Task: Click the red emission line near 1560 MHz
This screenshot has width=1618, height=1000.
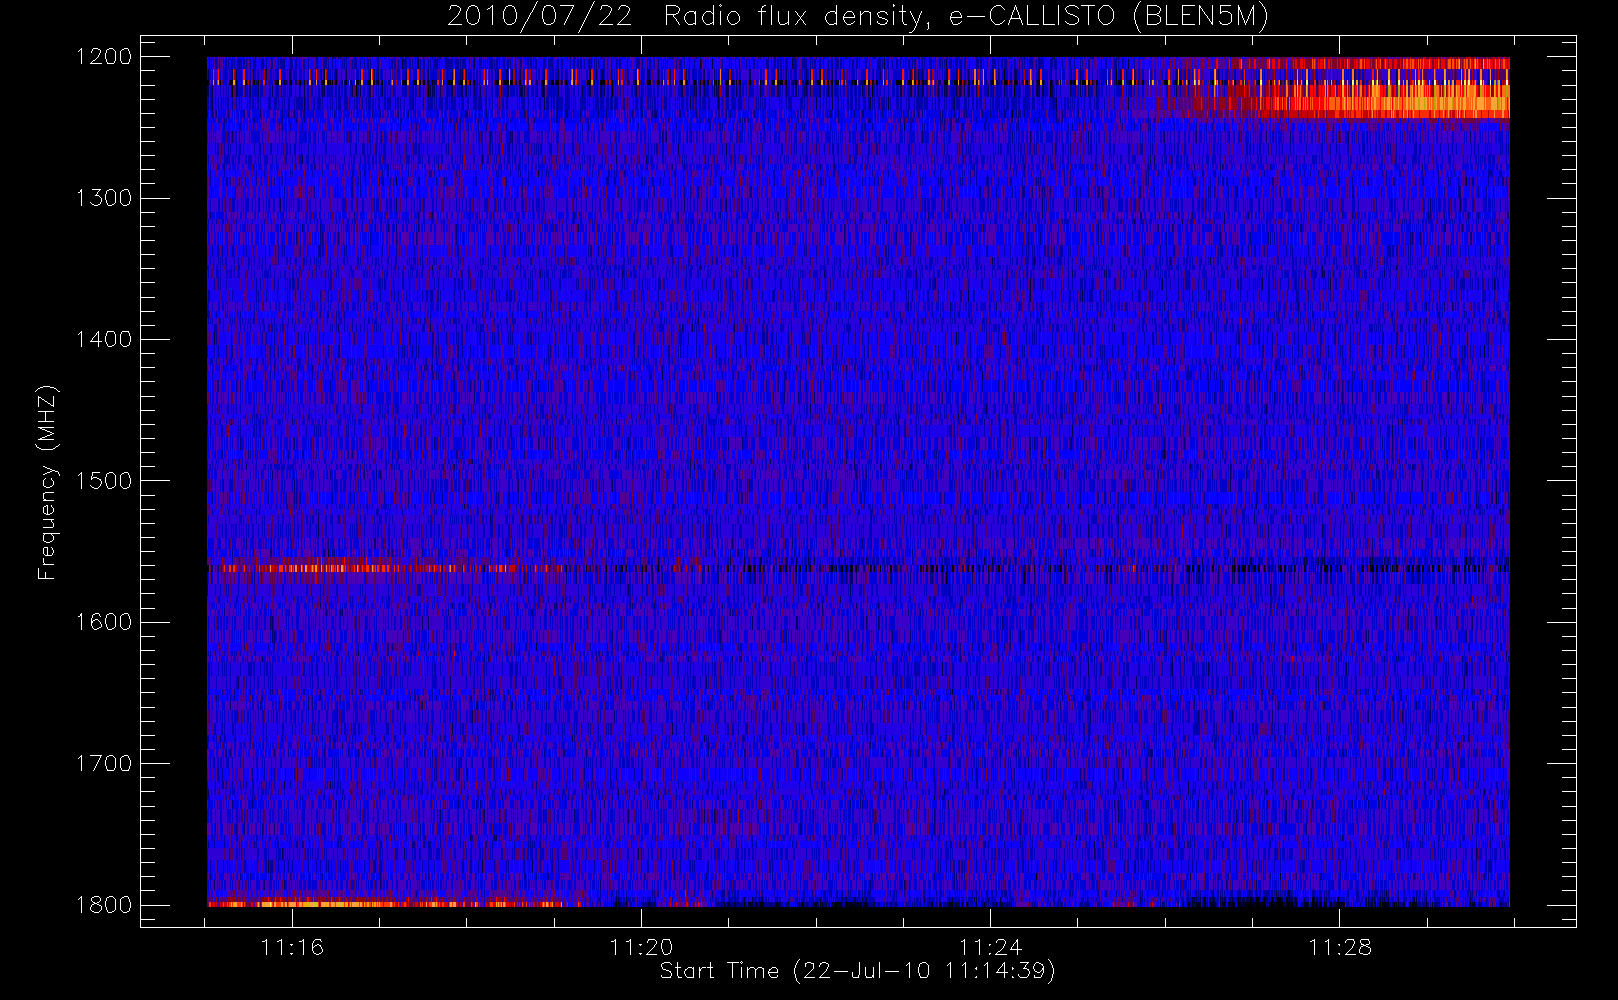Action: pyautogui.click(x=385, y=568)
